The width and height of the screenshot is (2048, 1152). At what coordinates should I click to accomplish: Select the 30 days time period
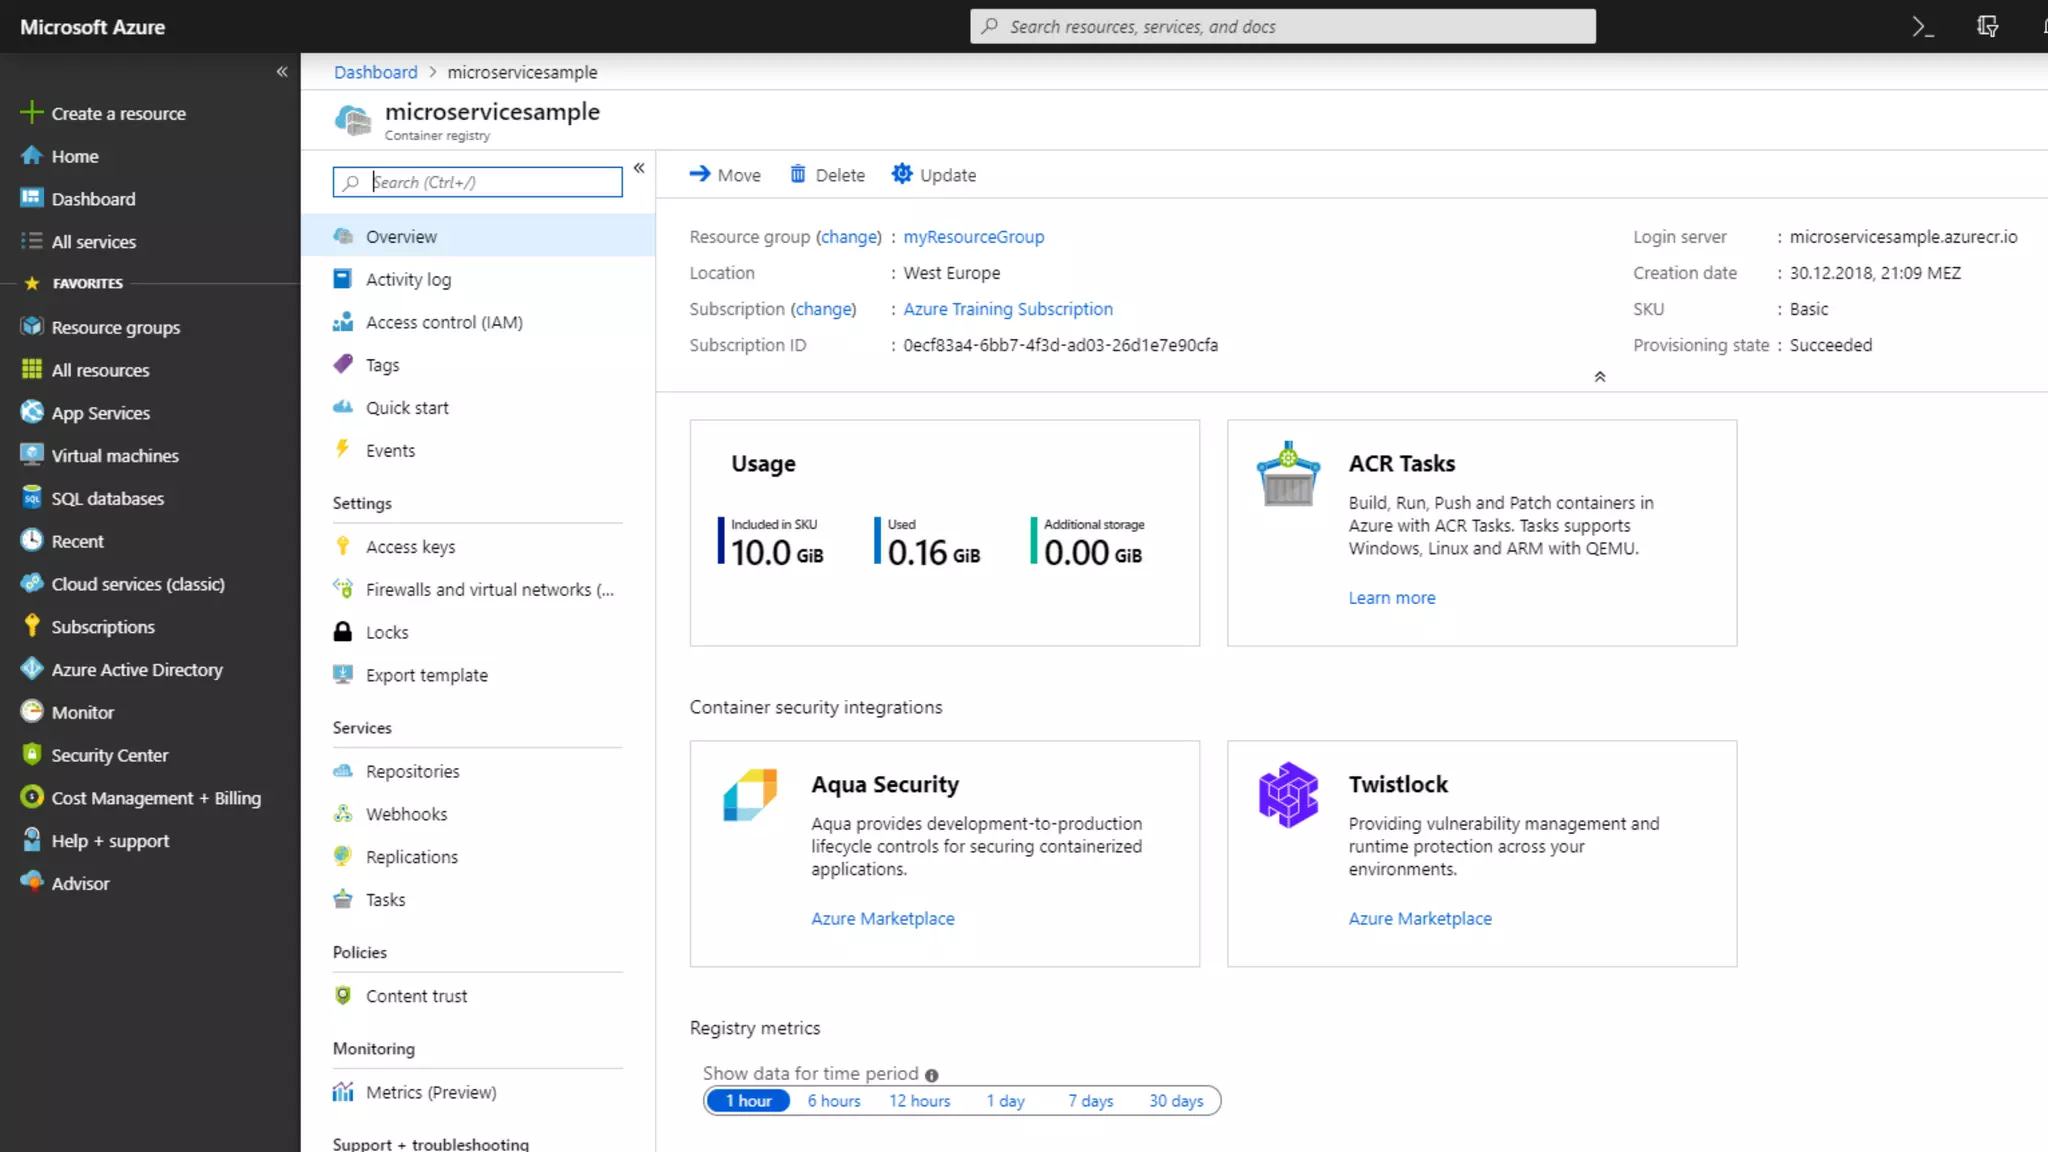pos(1176,1101)
